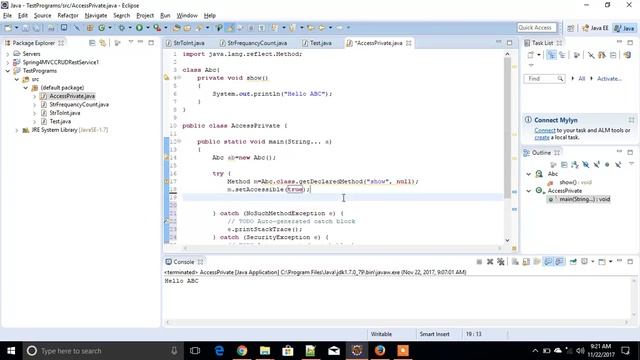This screenshot has width=640, height=360.
Task: Open Display Selected Console dropdown arrow
Action: coord(592,262)
